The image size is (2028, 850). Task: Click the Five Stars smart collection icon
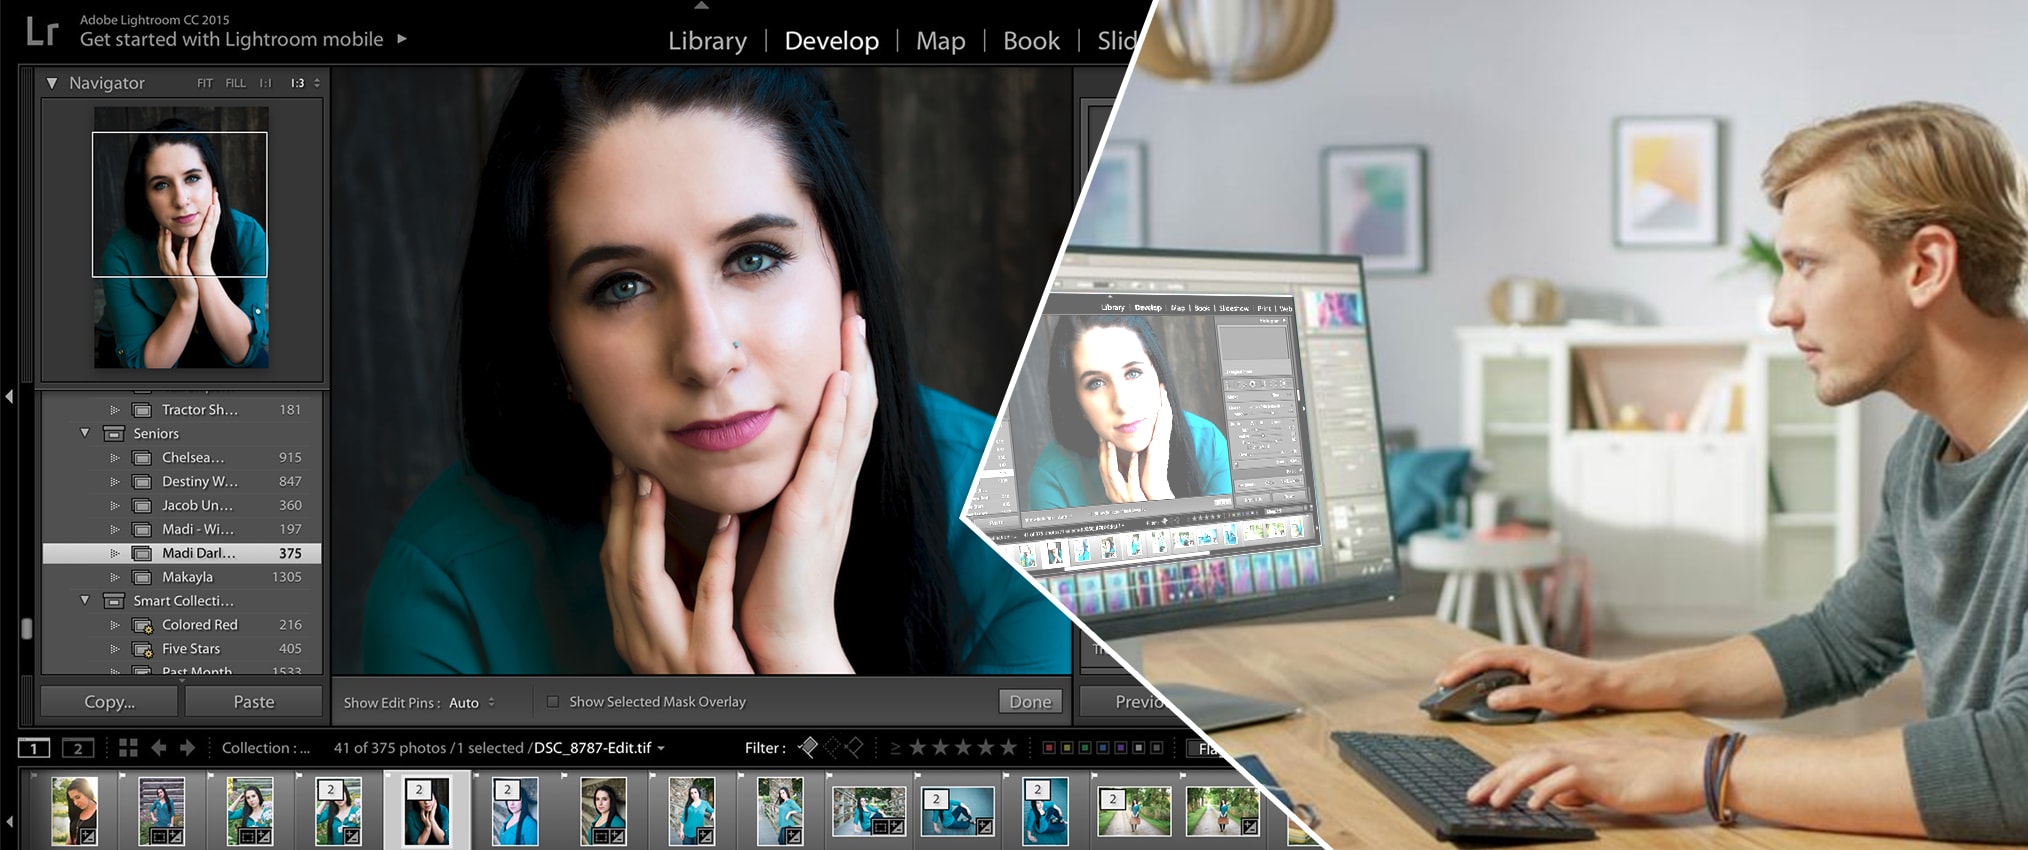[x=143, y=649]
